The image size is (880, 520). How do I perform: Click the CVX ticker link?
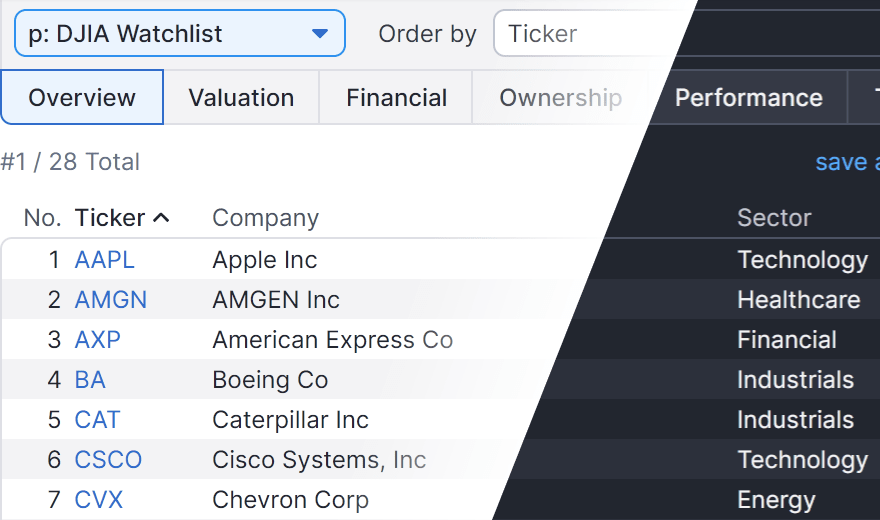pos(98,500)
